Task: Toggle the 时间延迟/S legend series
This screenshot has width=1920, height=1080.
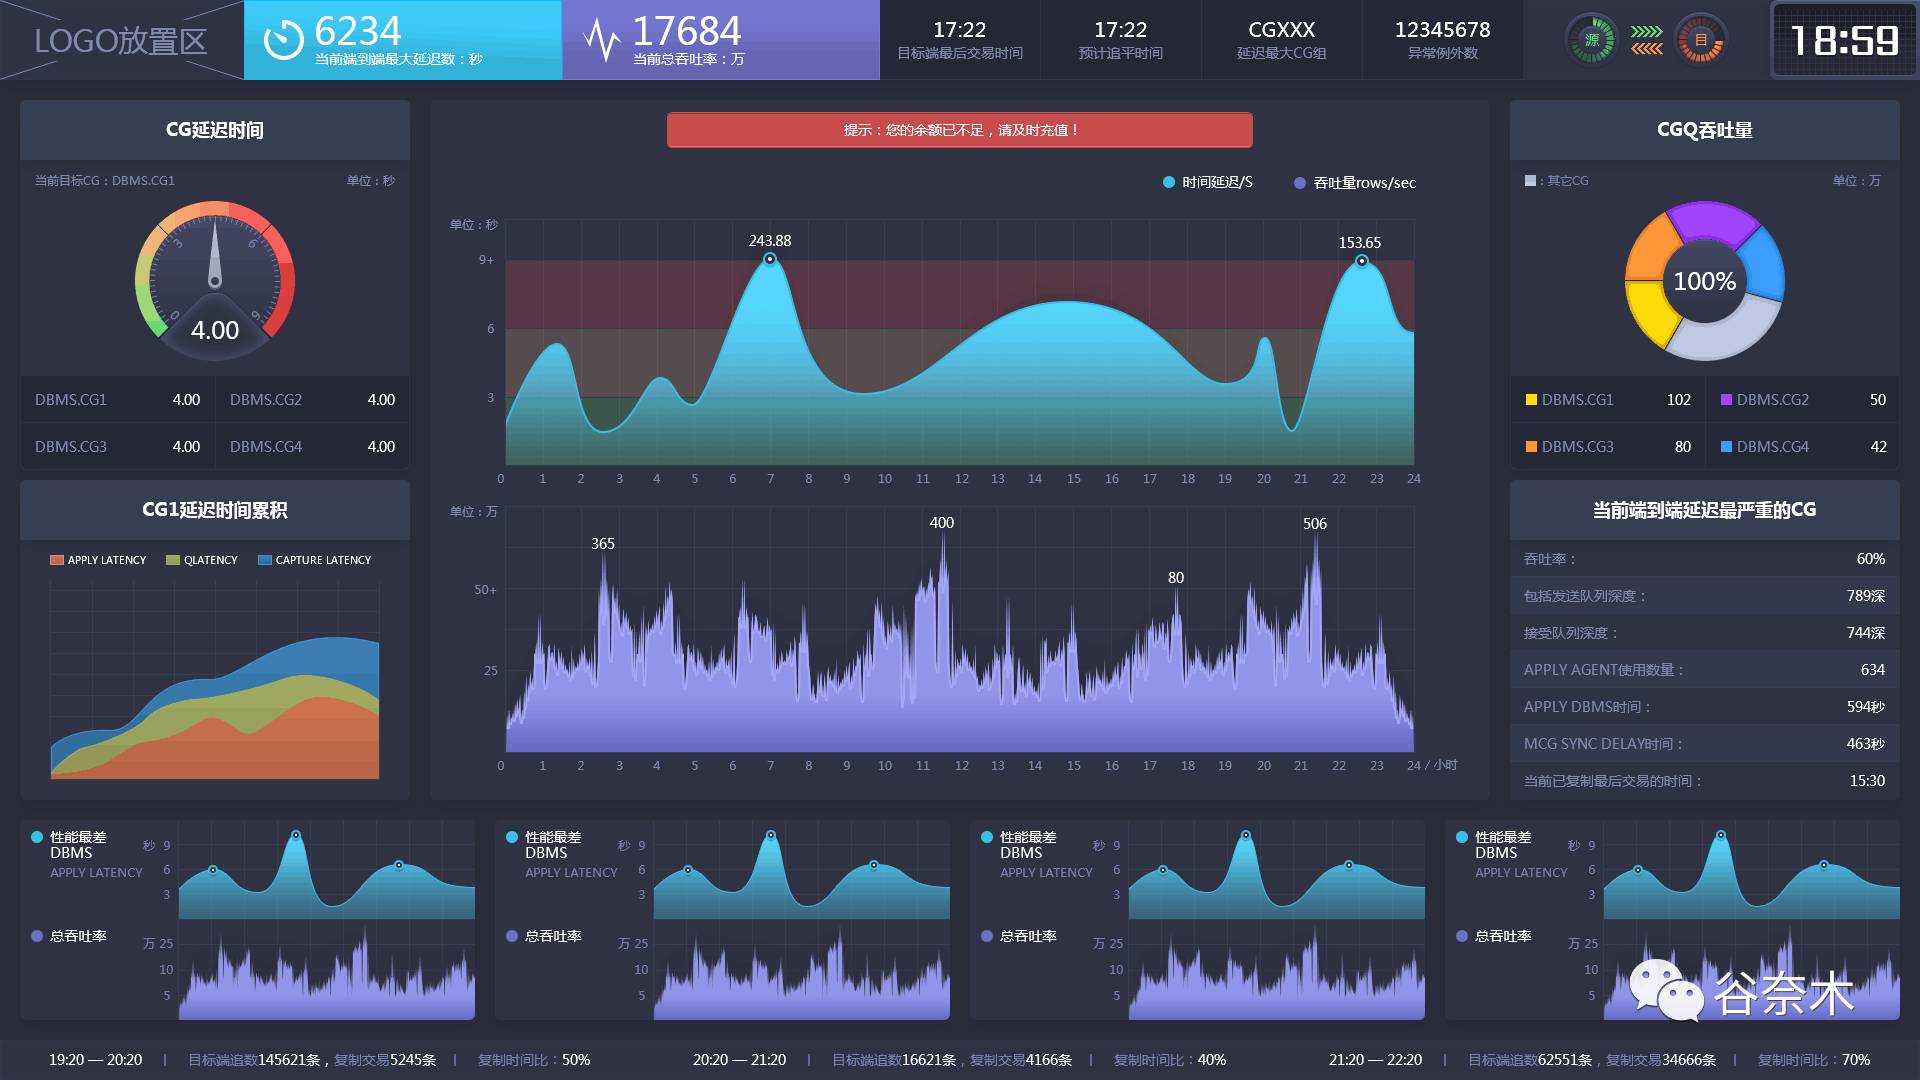Action: [x=1208, y=182]
